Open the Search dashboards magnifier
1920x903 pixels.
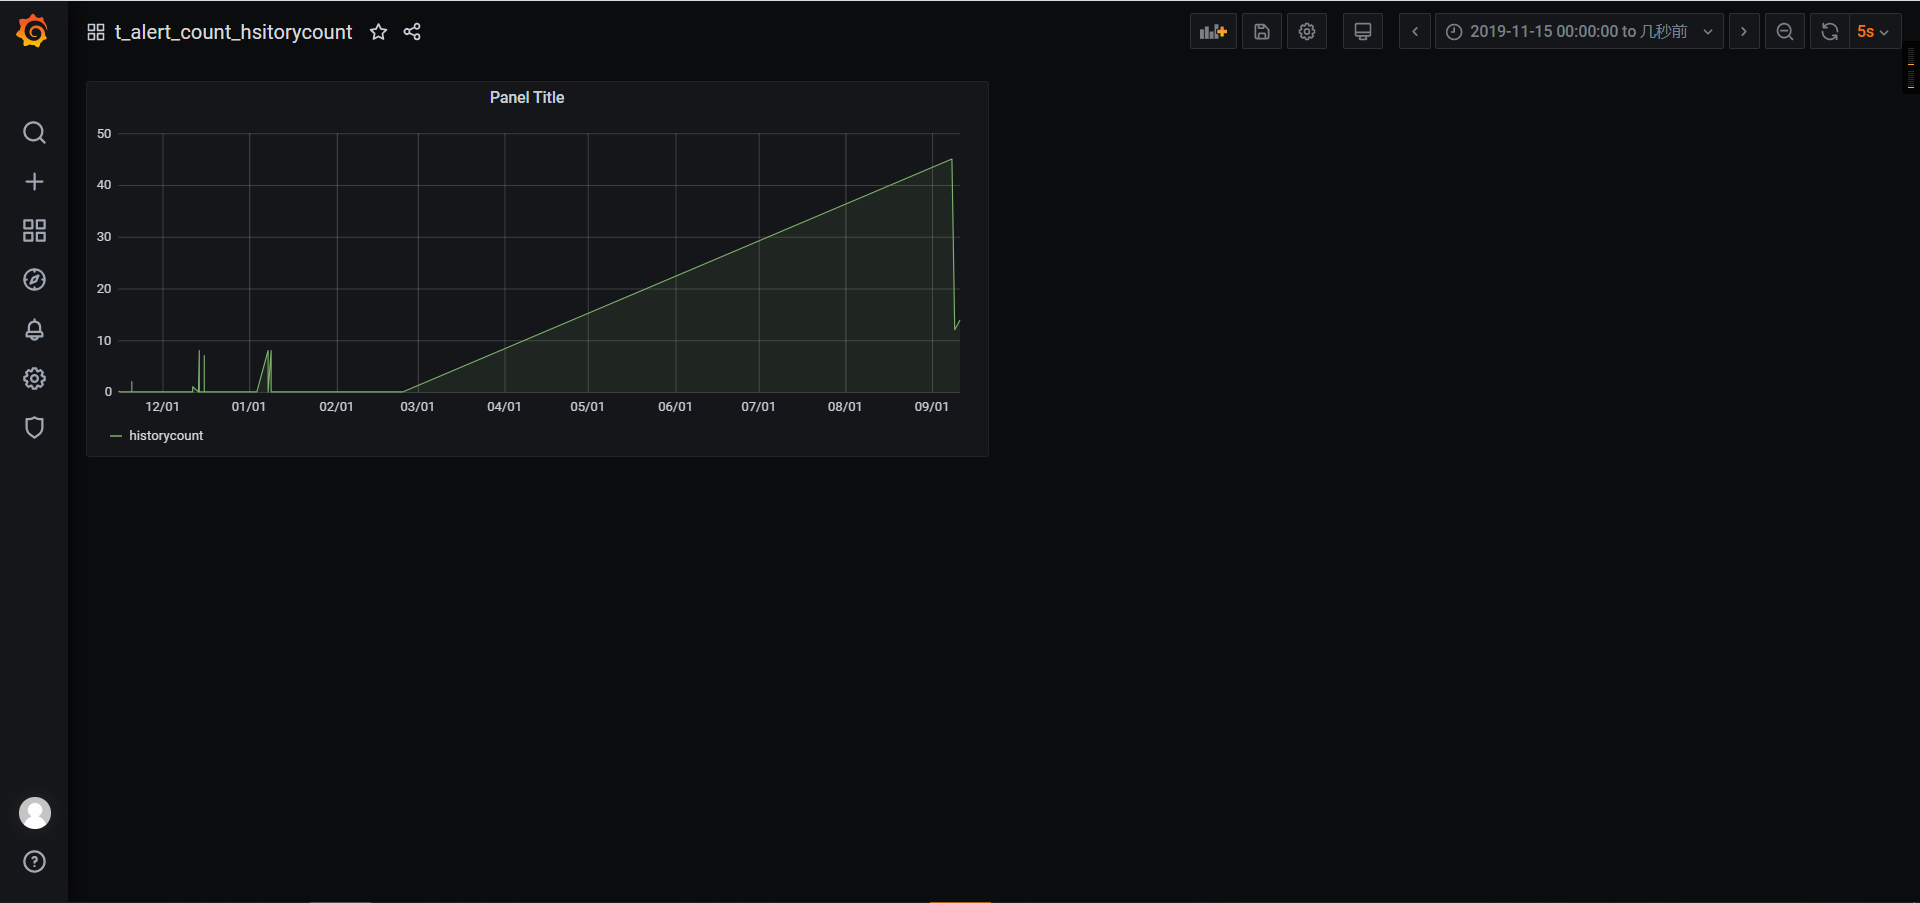(x=34, y=132)
